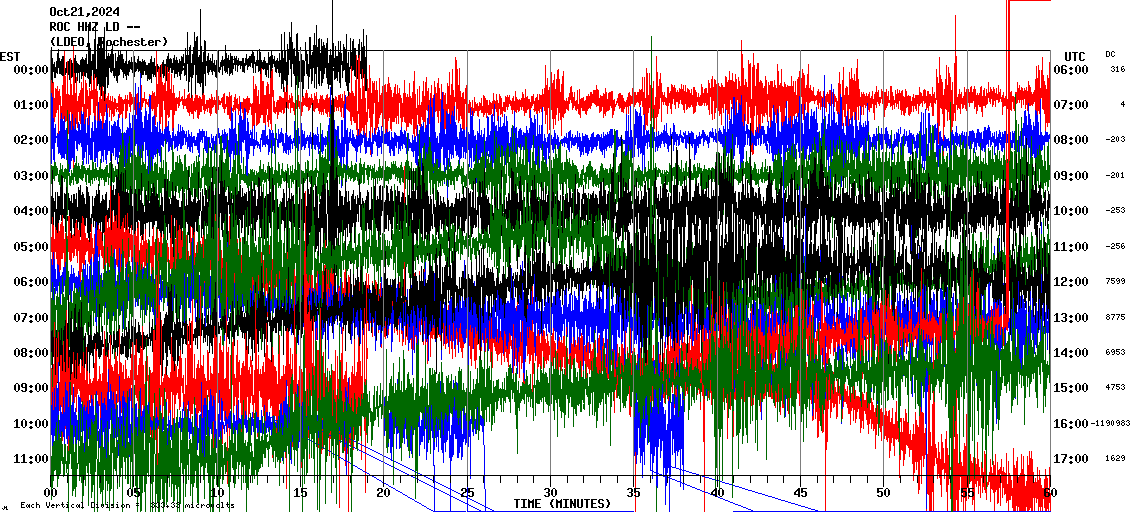
Task: Select the 12:00 UTC row label
Action: click(x=1071, y=282)
